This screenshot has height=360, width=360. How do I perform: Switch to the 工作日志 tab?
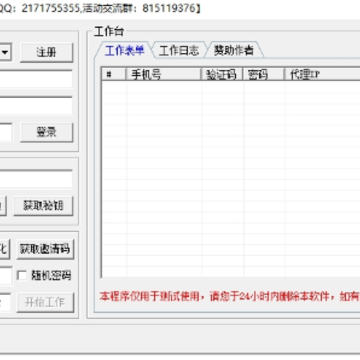tap(179, 51)
